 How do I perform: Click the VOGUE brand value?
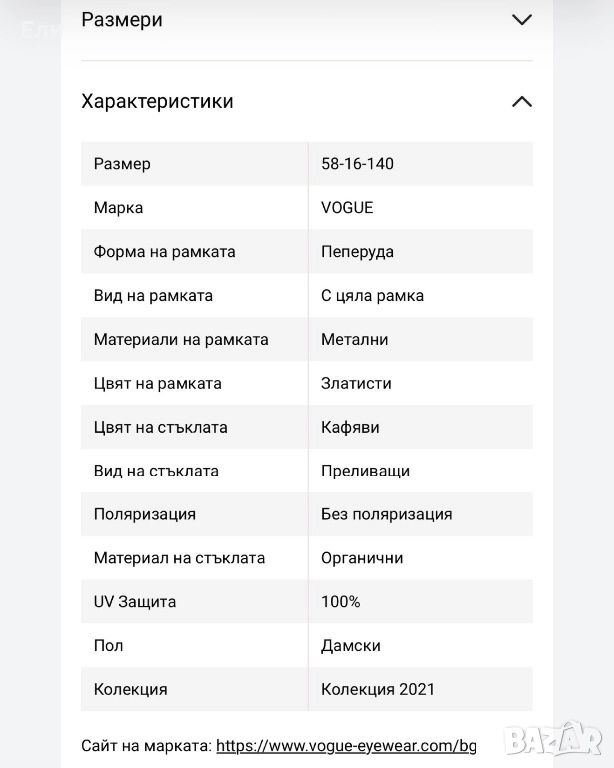pos(347,208)
